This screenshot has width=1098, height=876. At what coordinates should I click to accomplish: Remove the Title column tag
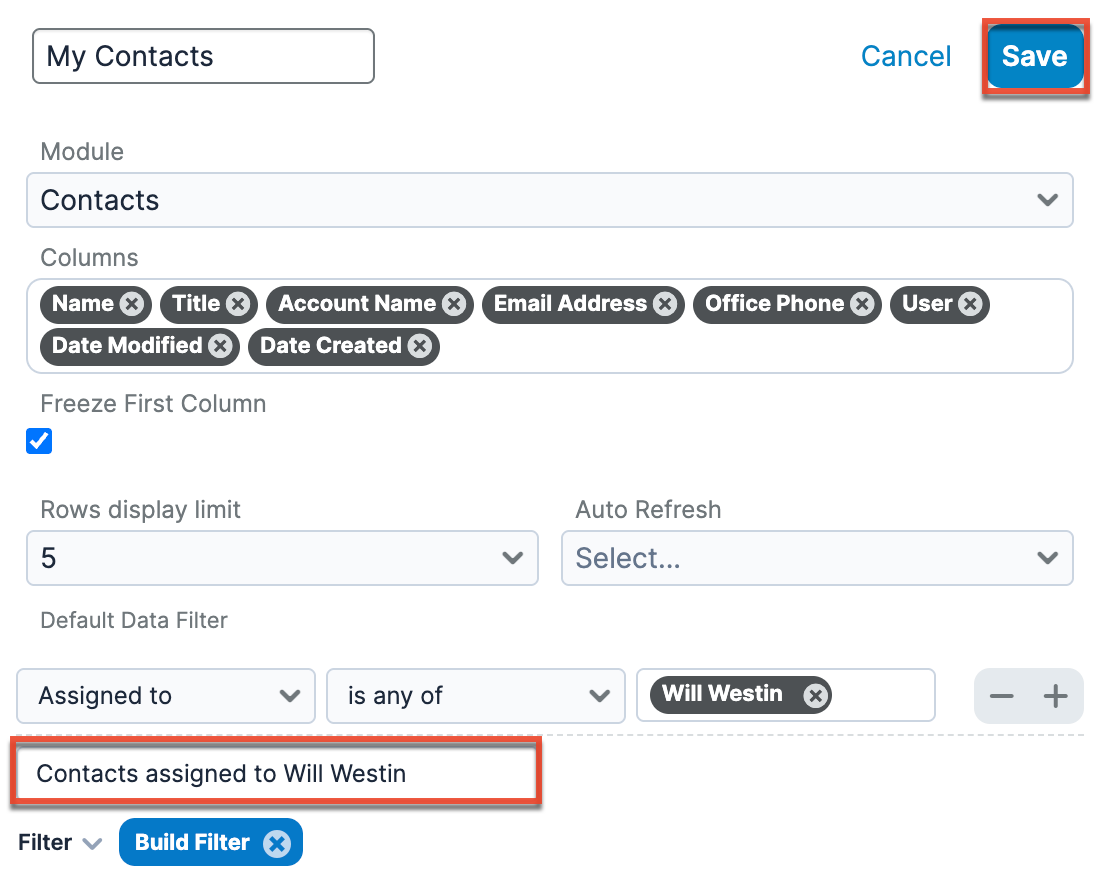(x=237, y=304)
